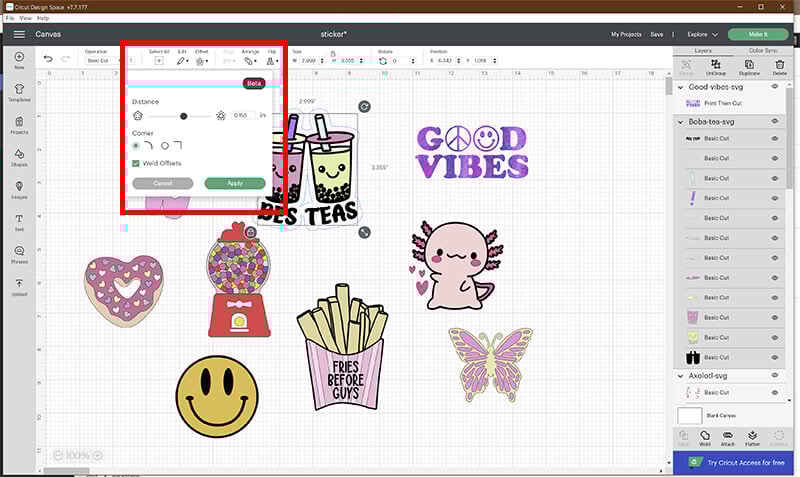Image resolution: width=800 pixels, height=477 pixels.
Task: Hide the purple straw Basic Cut layer
Action: (774, 198)
